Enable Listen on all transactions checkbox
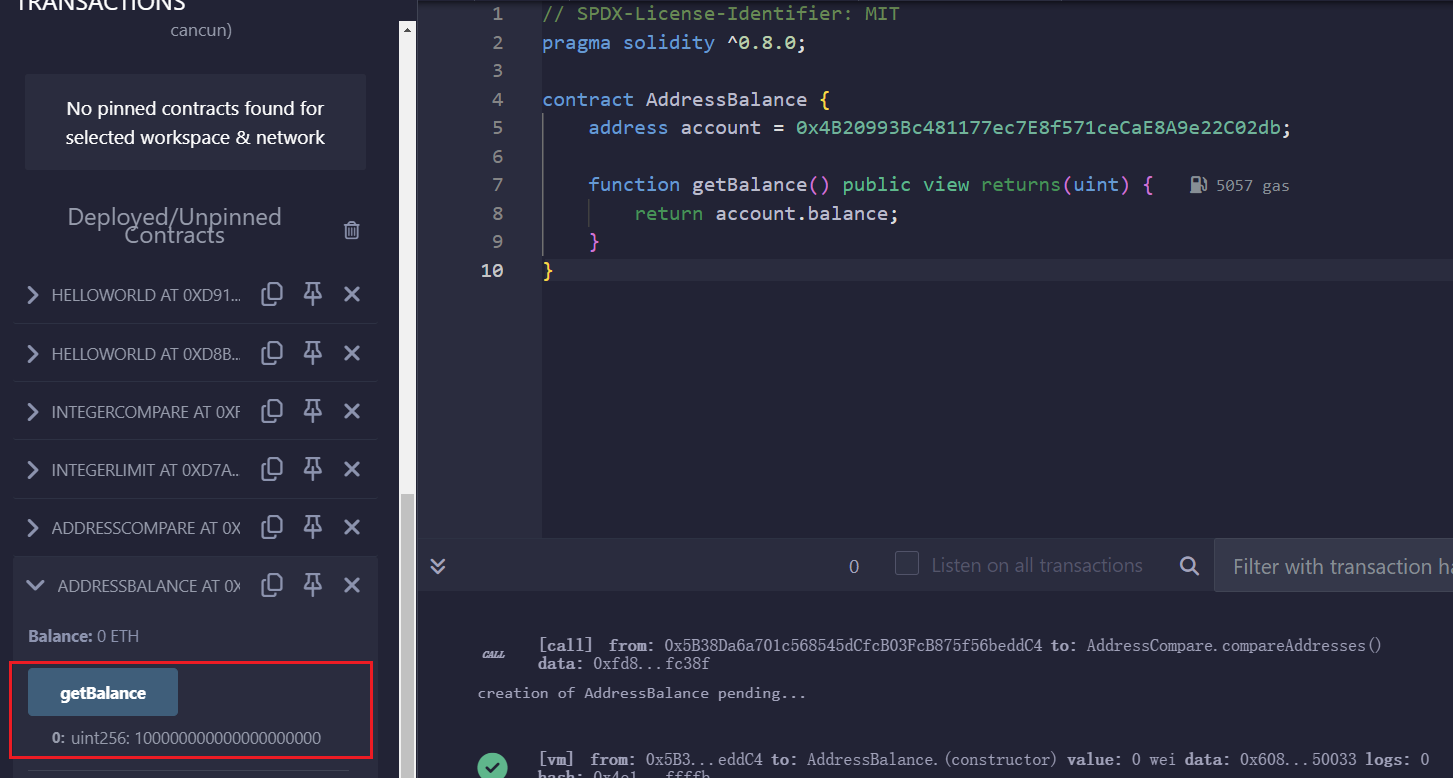The height and width of the screenshot is (778, 1453). pyautogui.click(x=907, y=564)
